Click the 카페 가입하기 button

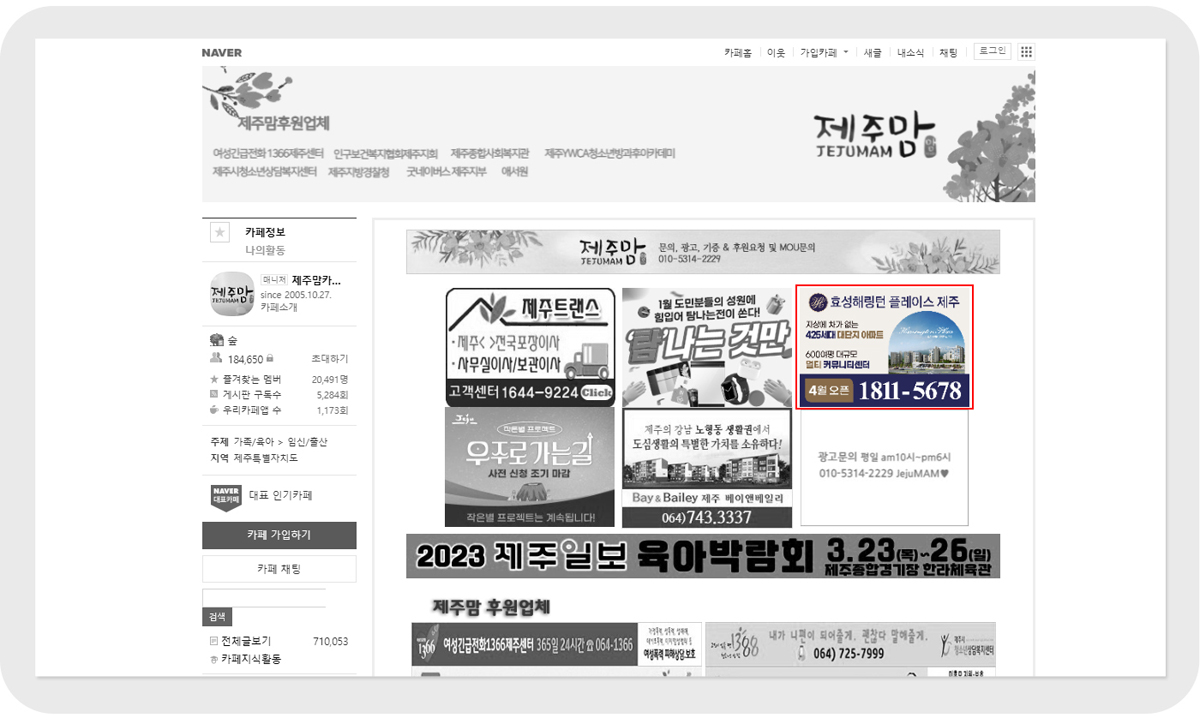(279, 535)
